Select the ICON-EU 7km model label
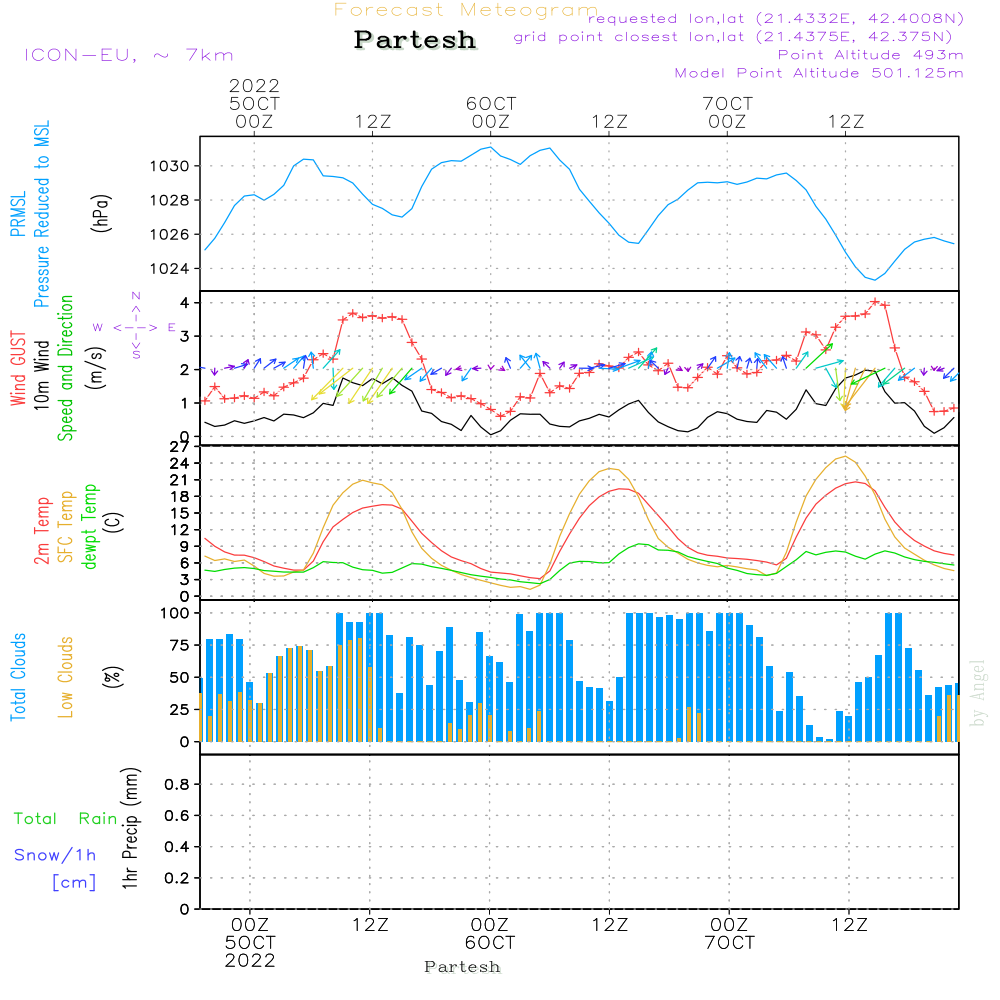 coord(129,55)
